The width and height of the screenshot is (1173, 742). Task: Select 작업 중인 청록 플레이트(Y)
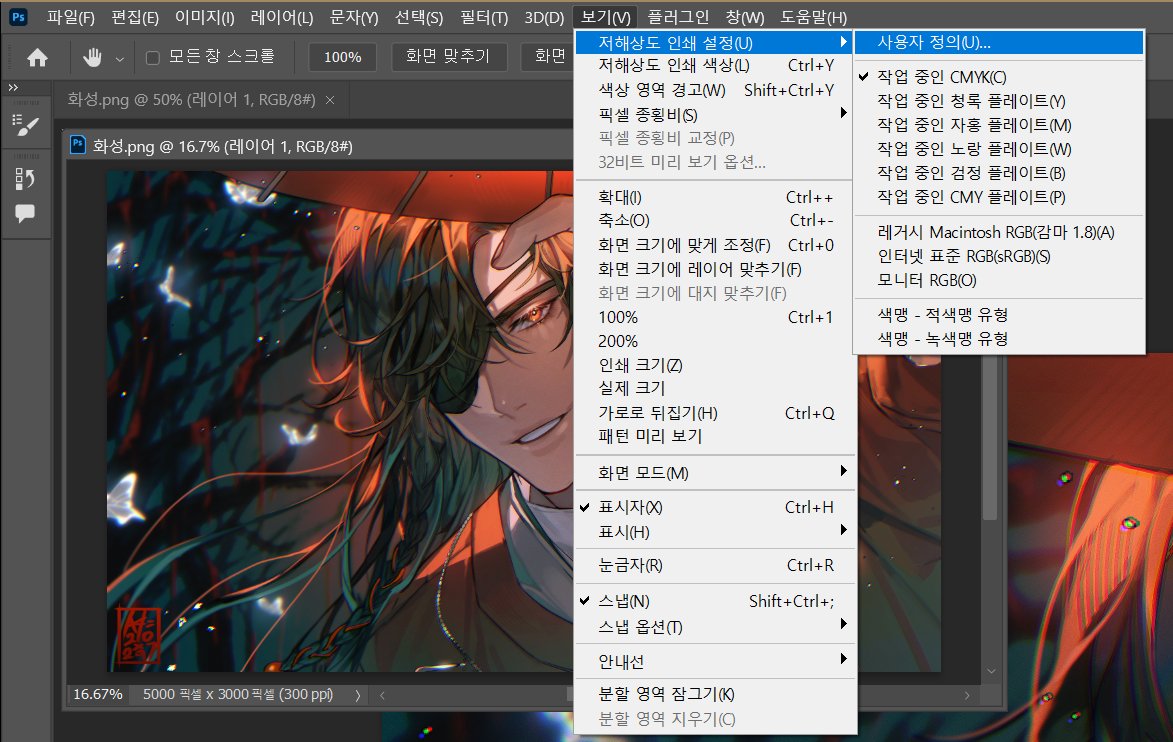click(999, 101)
